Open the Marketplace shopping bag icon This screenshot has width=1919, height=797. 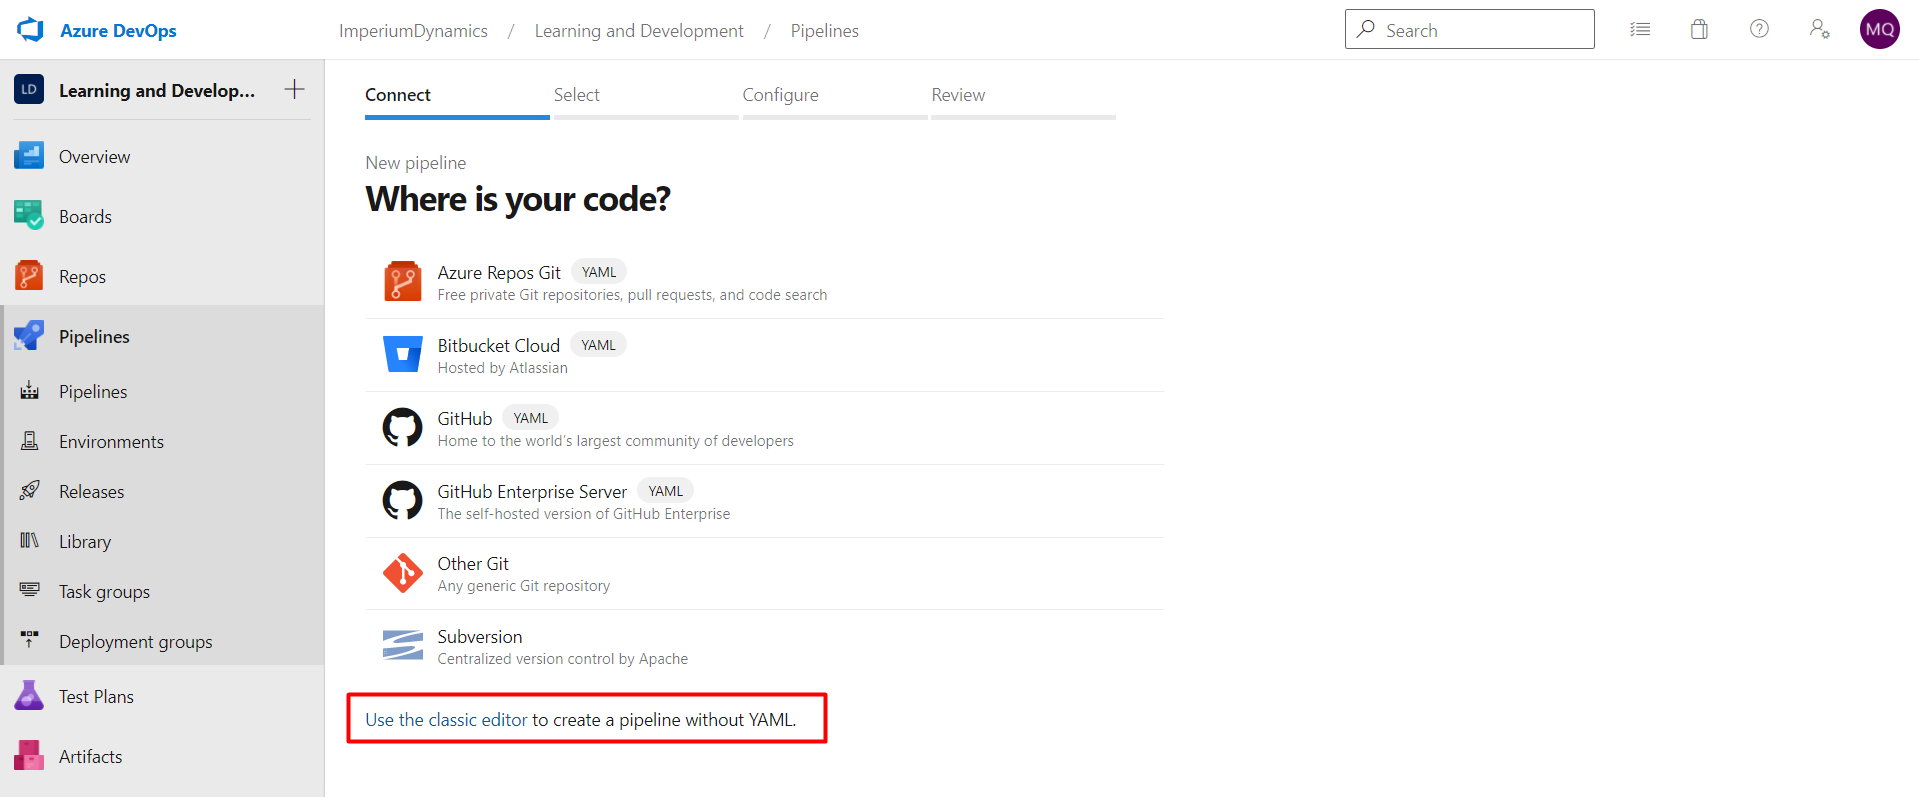(1699, 30)
